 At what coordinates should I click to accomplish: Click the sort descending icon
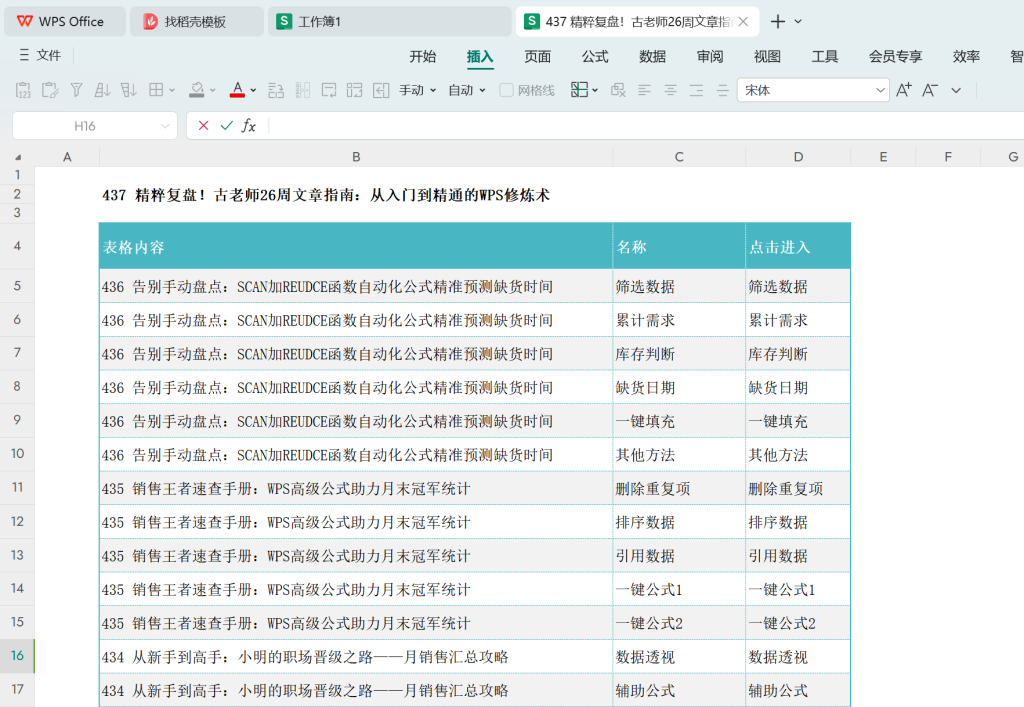tap(129, 90)
